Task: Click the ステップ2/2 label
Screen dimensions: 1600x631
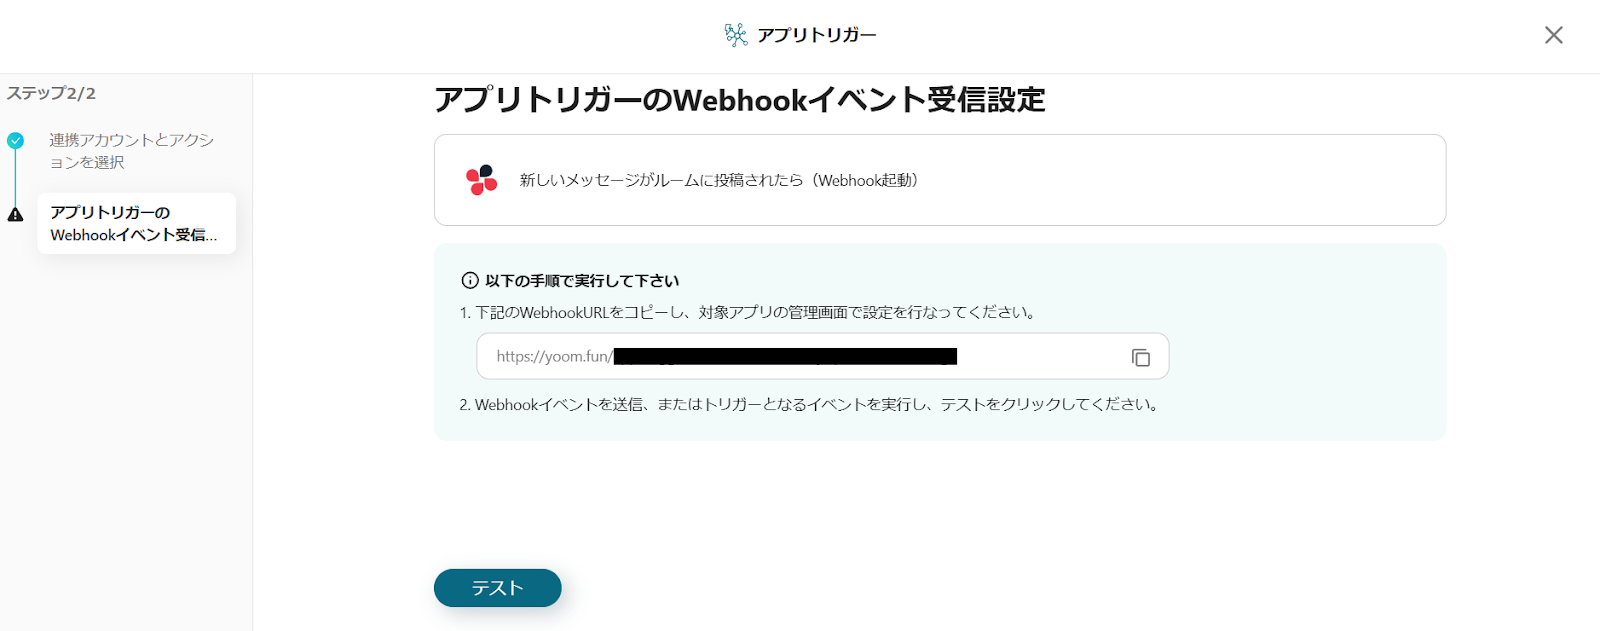Action: coord(51,93)
